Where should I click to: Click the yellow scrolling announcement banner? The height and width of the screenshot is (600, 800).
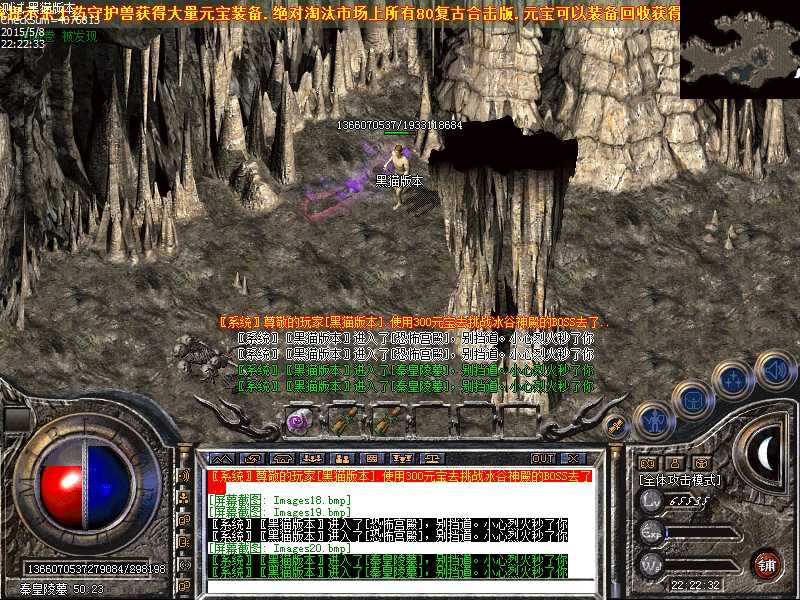tap(340, 13)
